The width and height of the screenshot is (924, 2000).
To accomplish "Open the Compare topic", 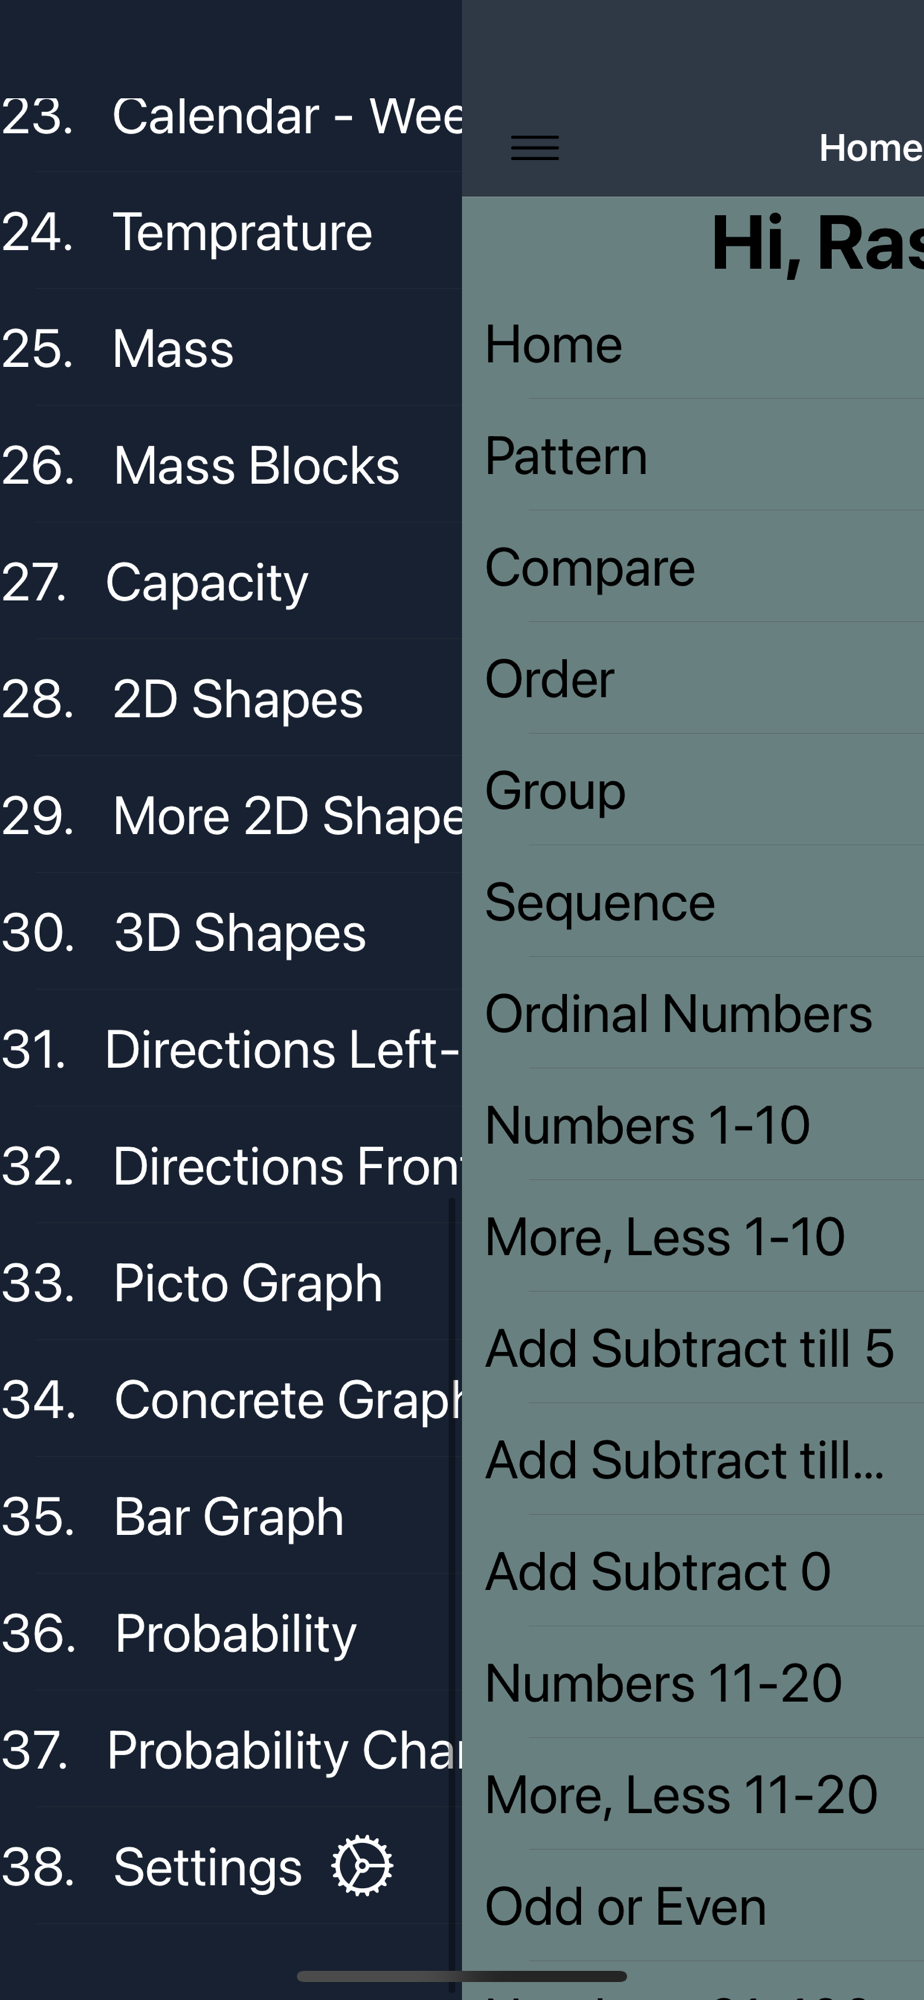I will tap(590, 568).
